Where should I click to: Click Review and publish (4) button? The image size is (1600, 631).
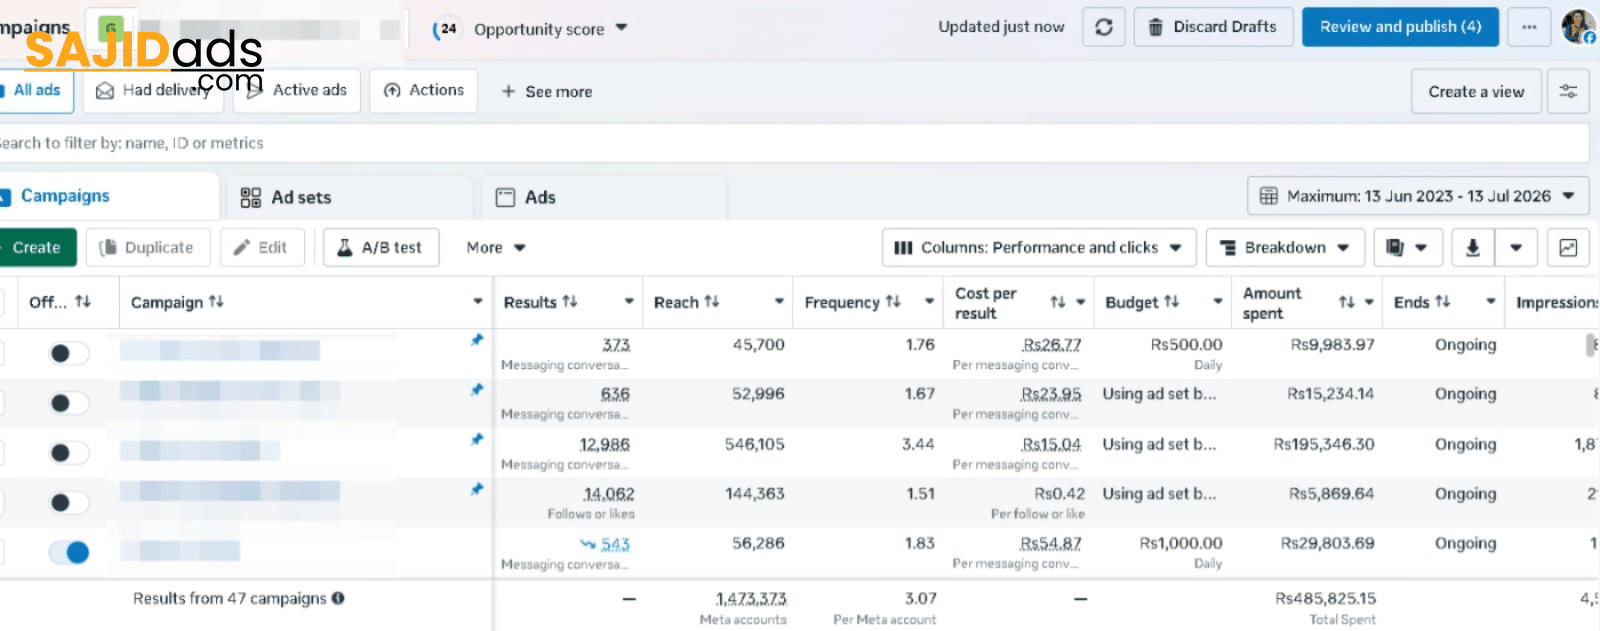[x=1400, y=27]
